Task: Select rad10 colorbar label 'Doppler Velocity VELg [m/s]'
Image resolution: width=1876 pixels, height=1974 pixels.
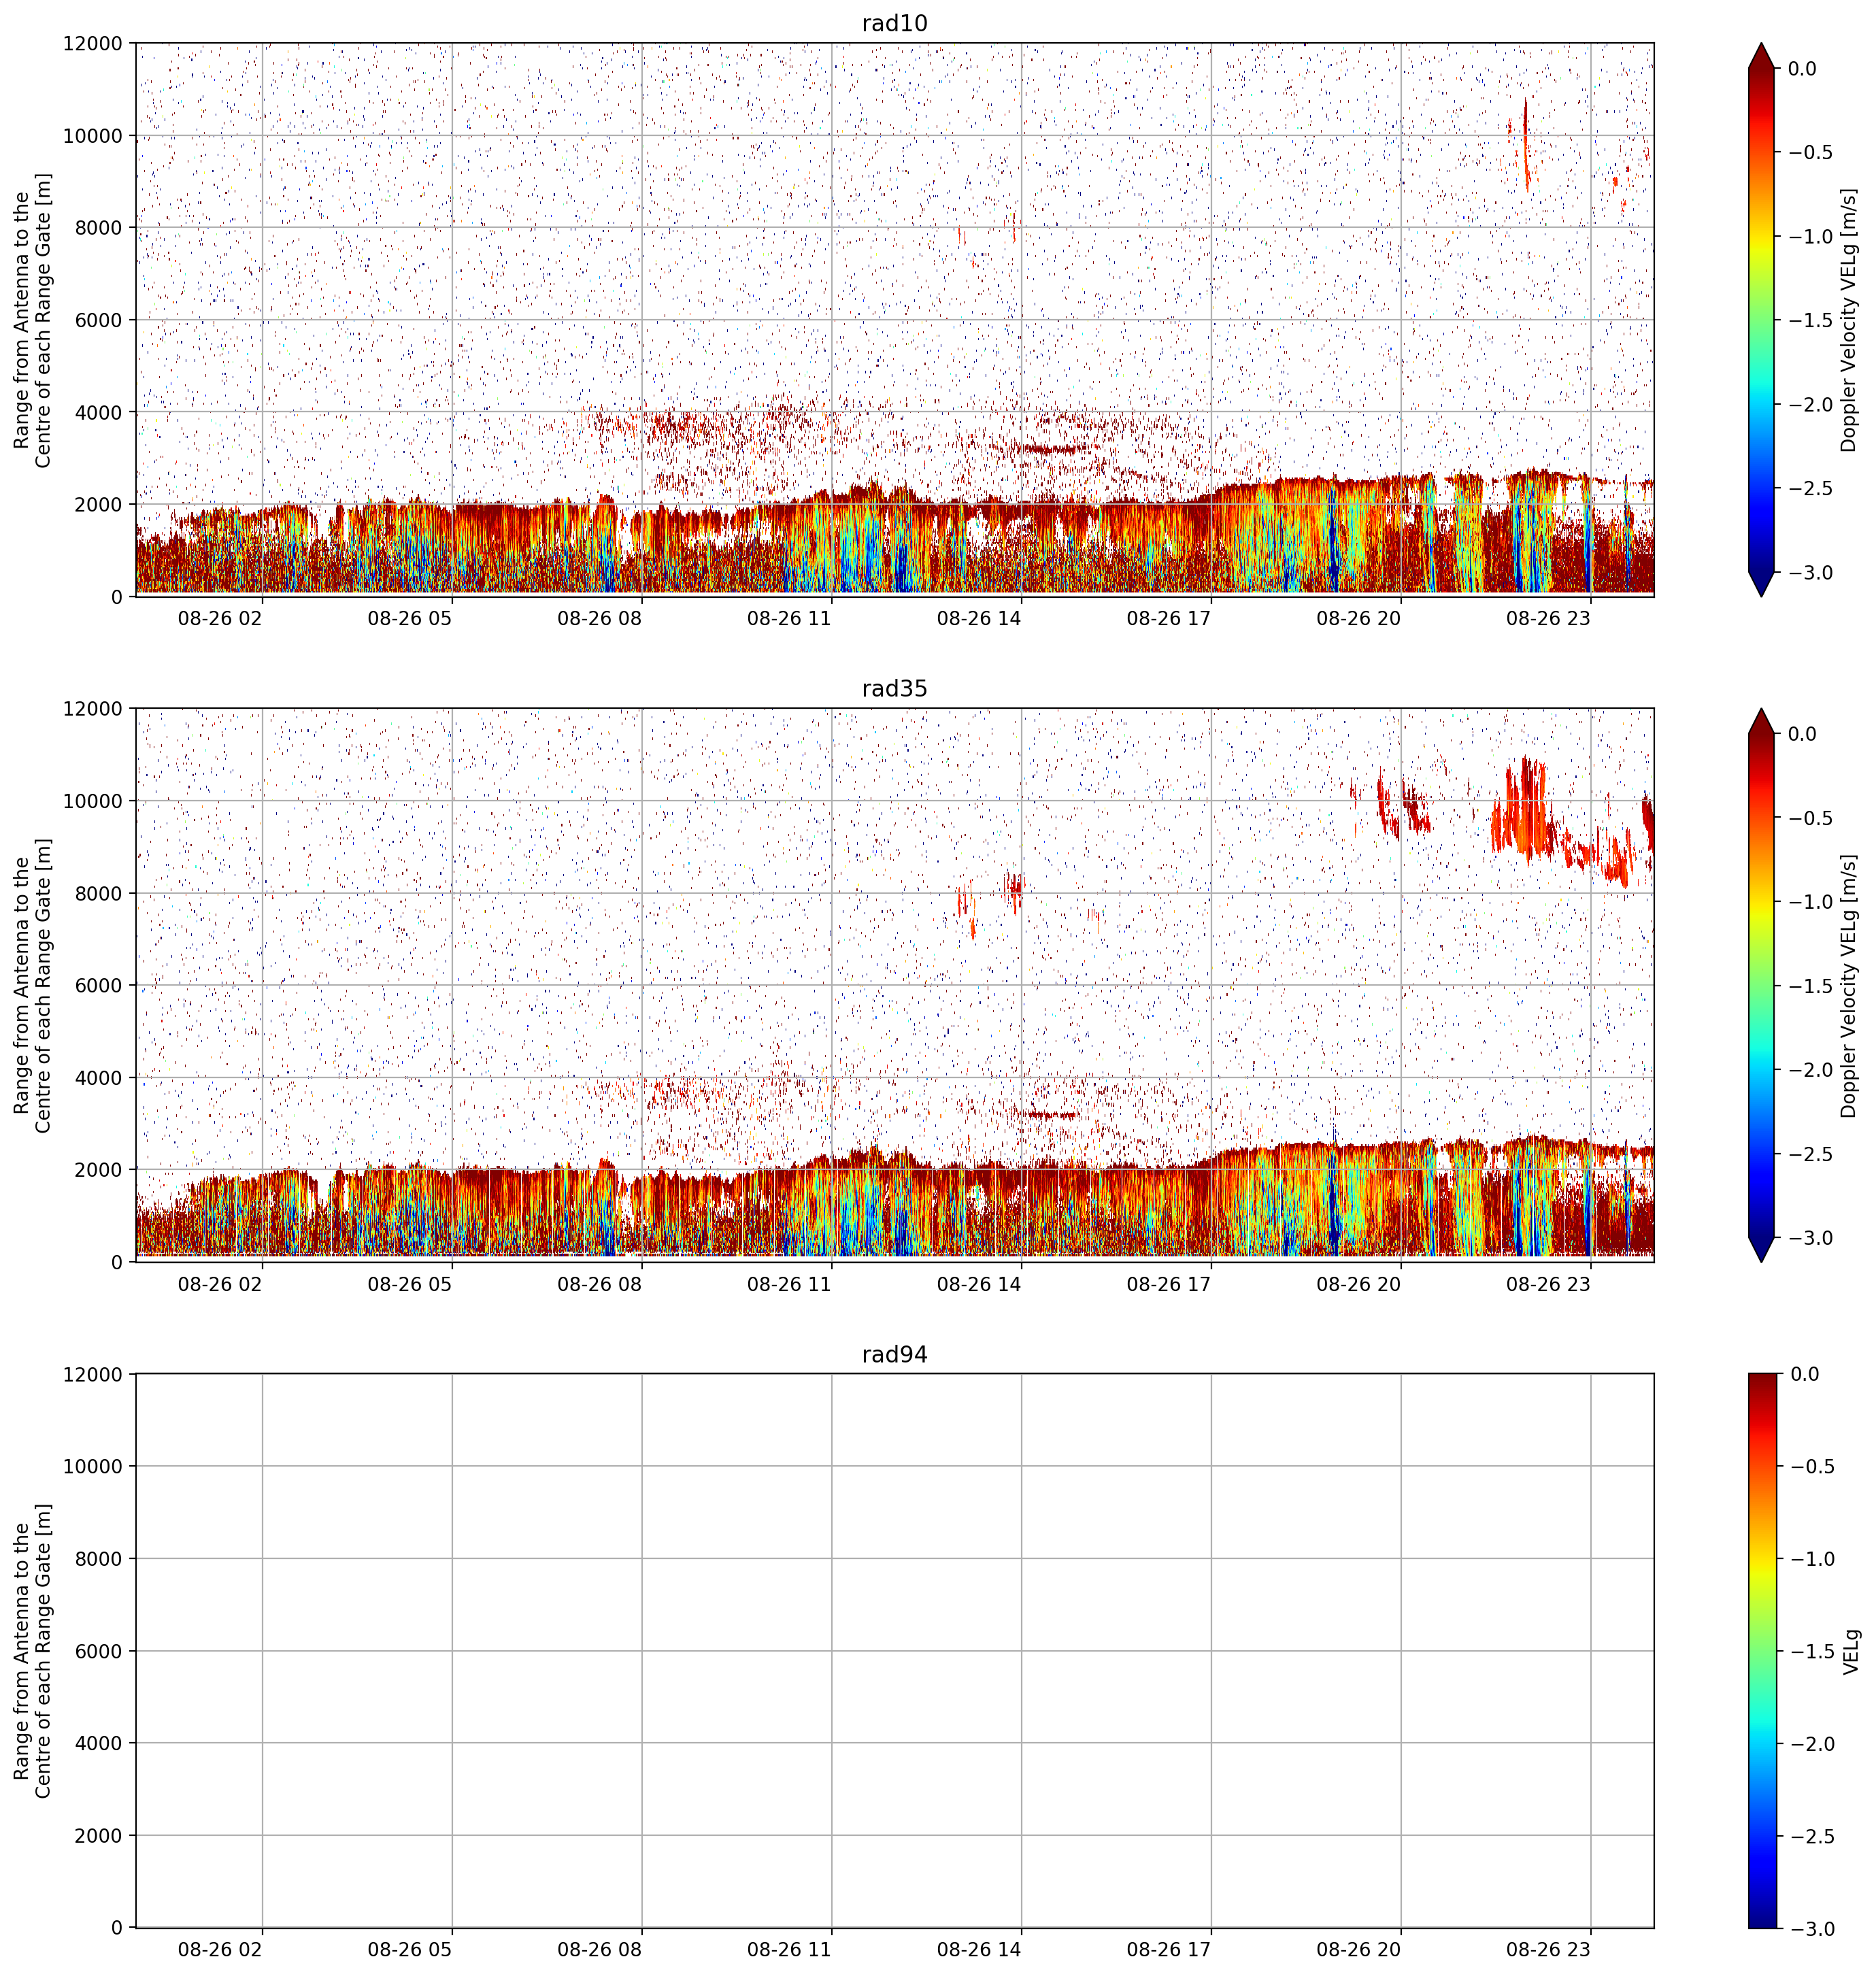Action: pos(1848,320)
